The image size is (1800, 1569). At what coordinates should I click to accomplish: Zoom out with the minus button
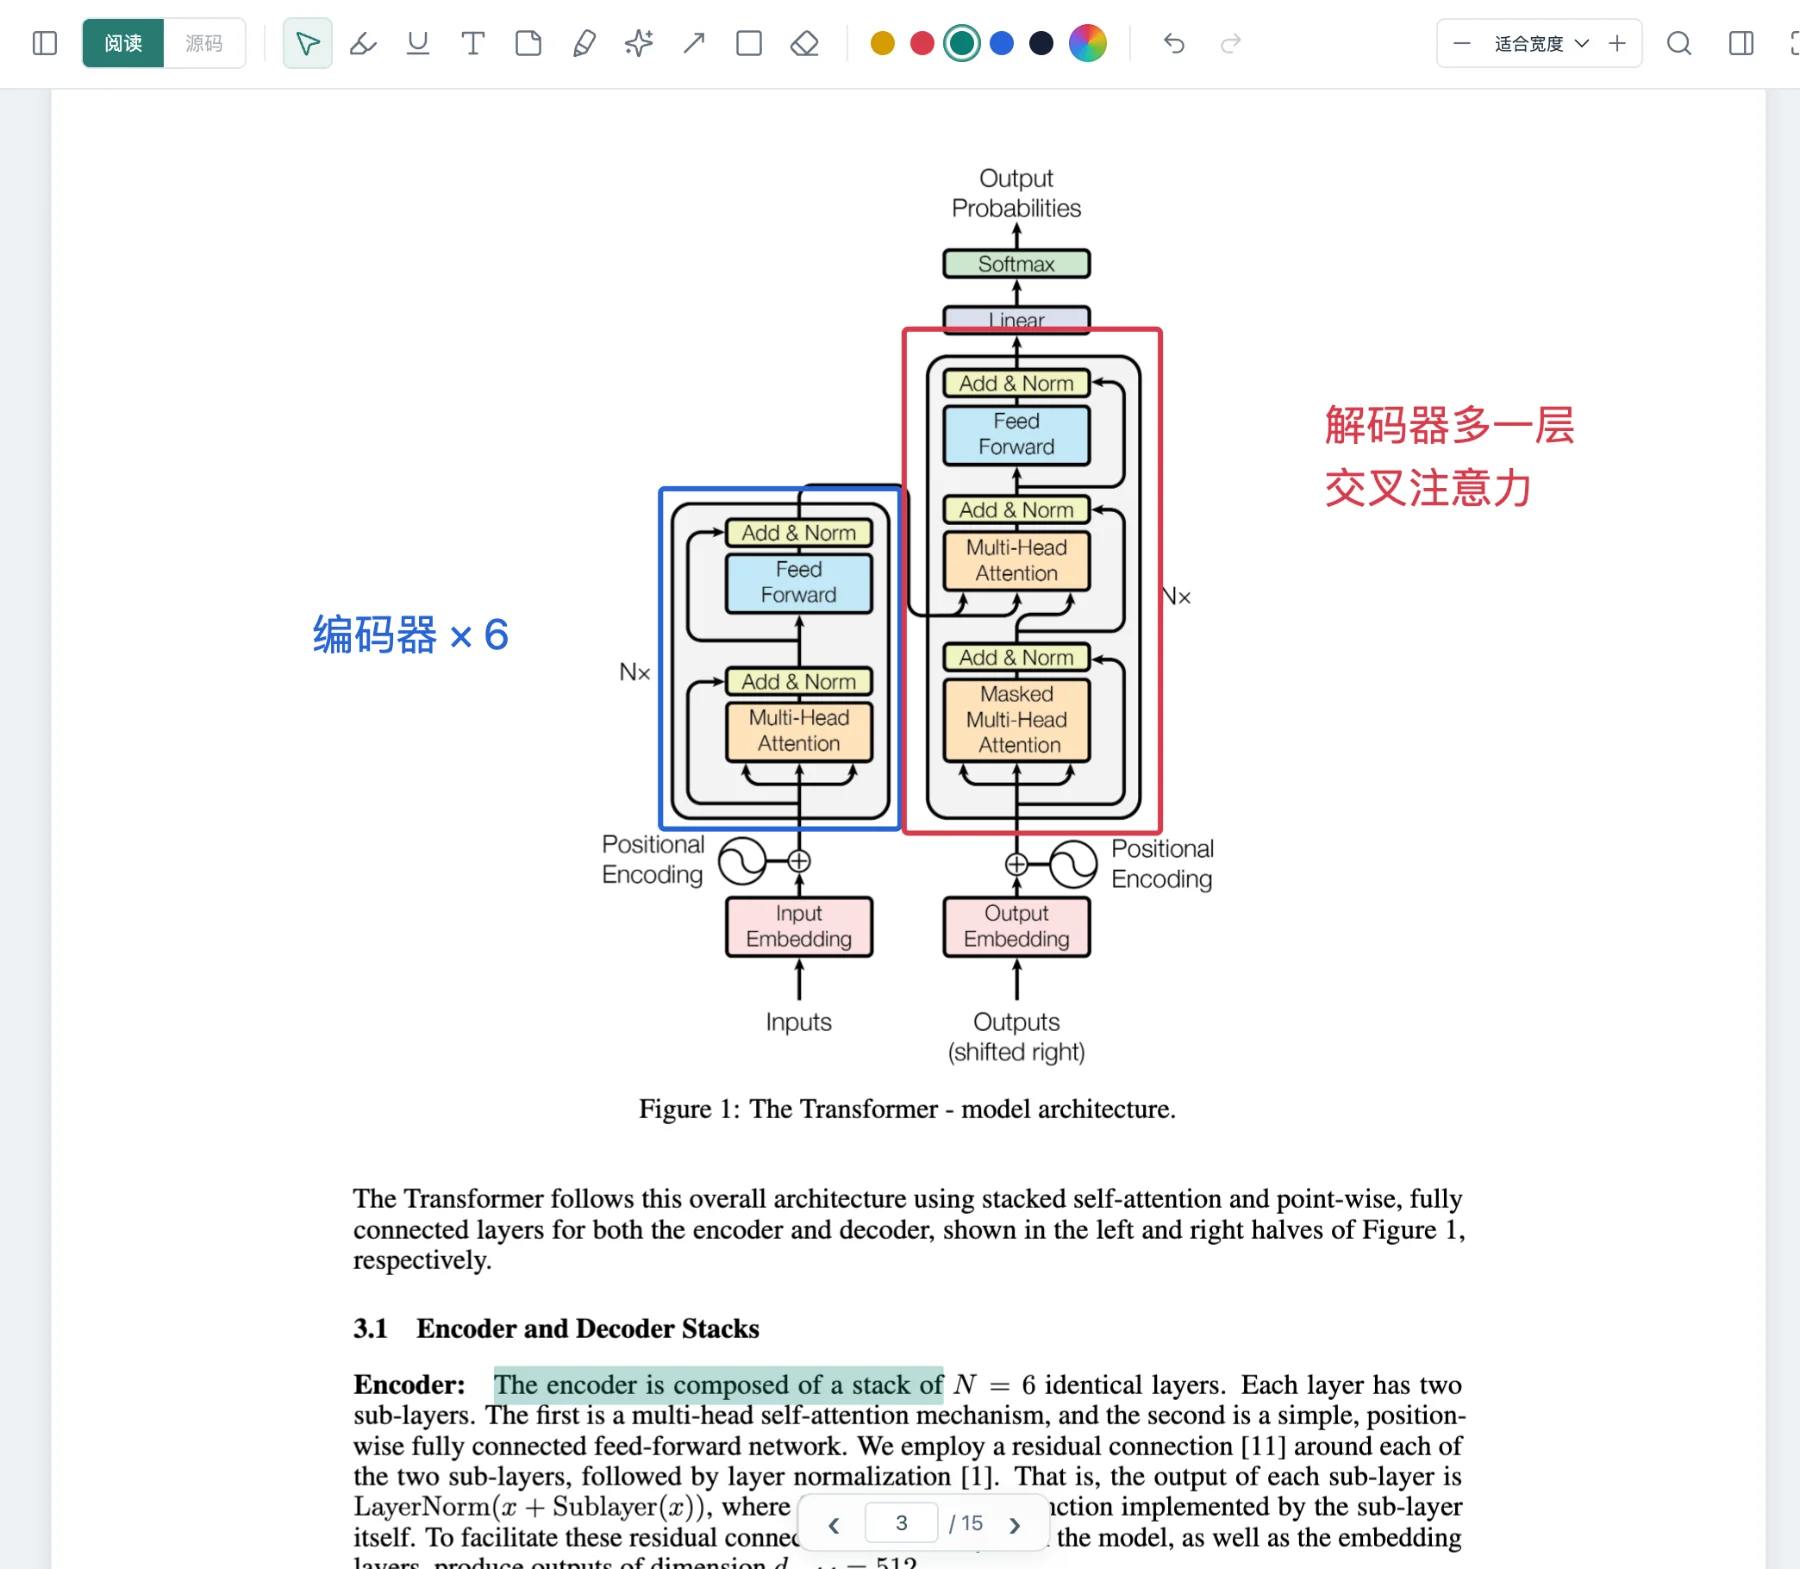coord(1461,43)
